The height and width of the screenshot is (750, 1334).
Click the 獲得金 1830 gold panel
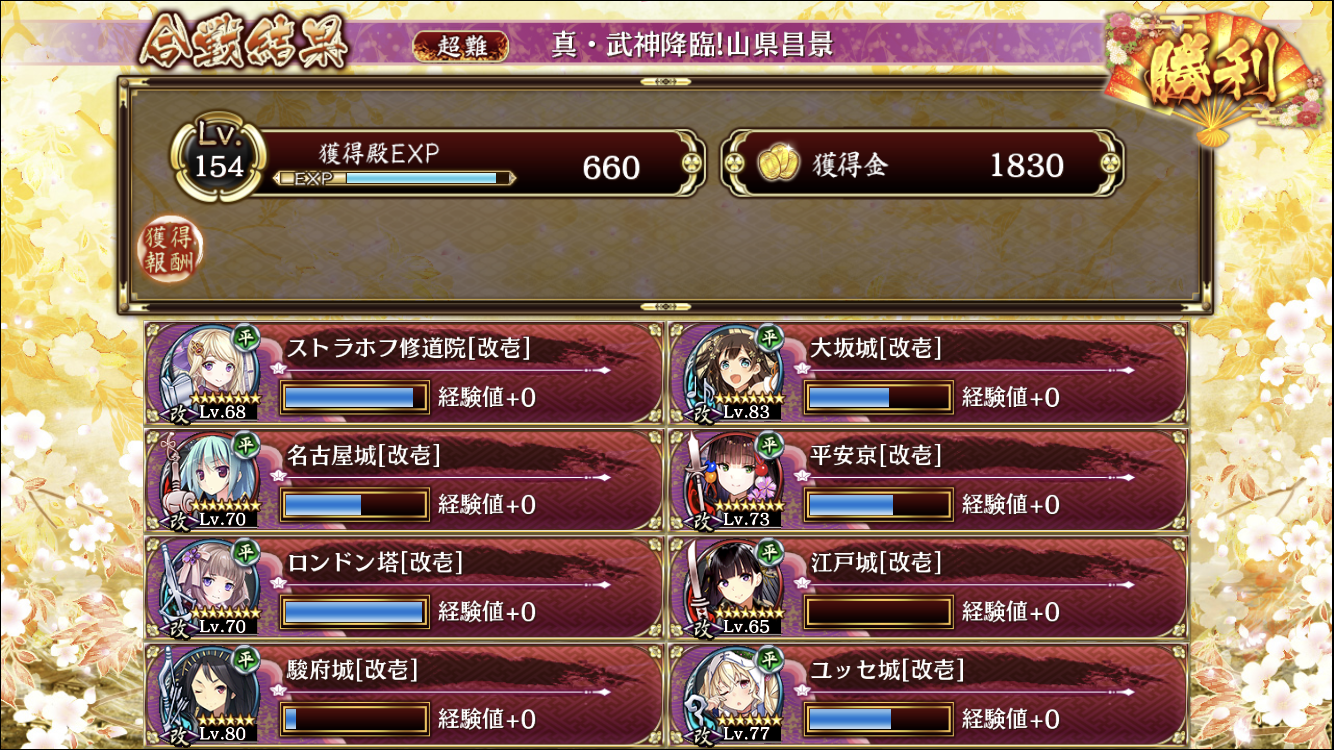(922, 162)
